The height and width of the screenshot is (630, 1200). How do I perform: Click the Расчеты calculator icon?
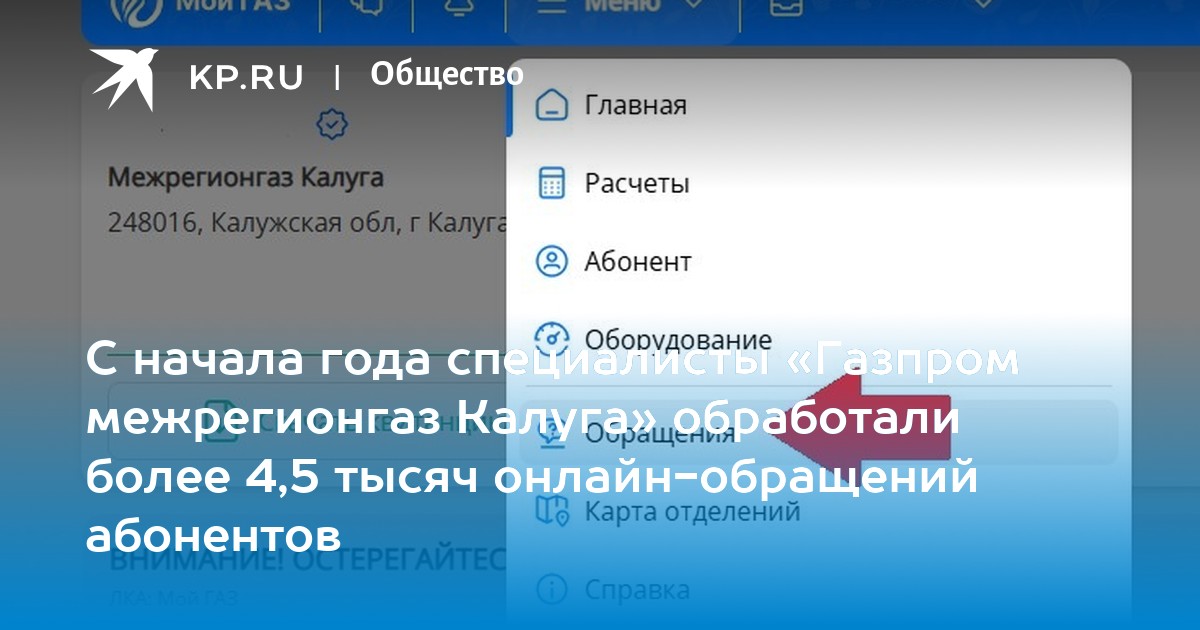point(551,184)
